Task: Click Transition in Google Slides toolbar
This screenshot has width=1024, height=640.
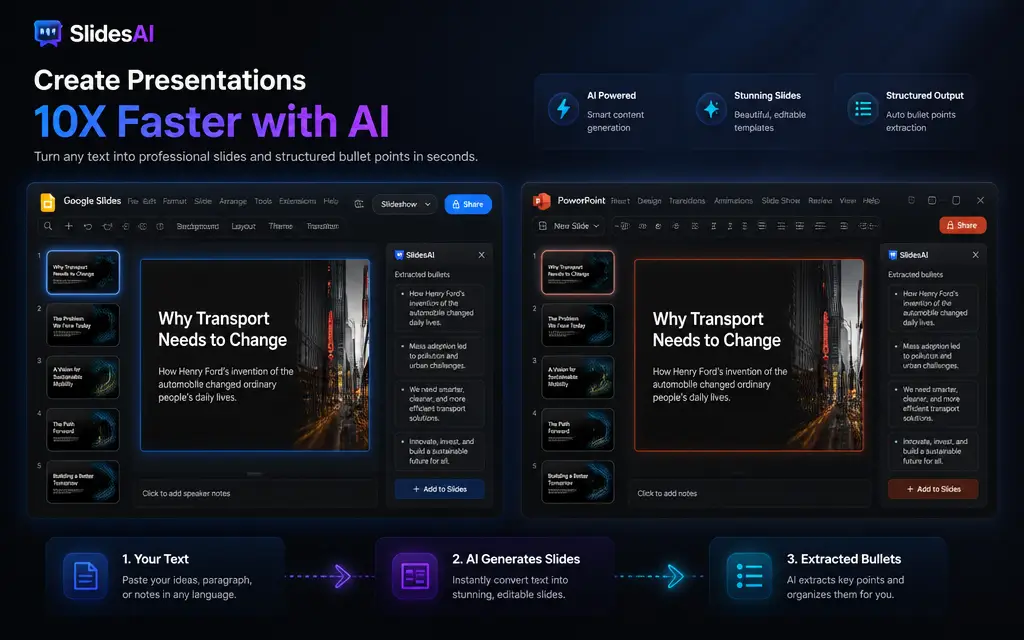Action: 323,226
